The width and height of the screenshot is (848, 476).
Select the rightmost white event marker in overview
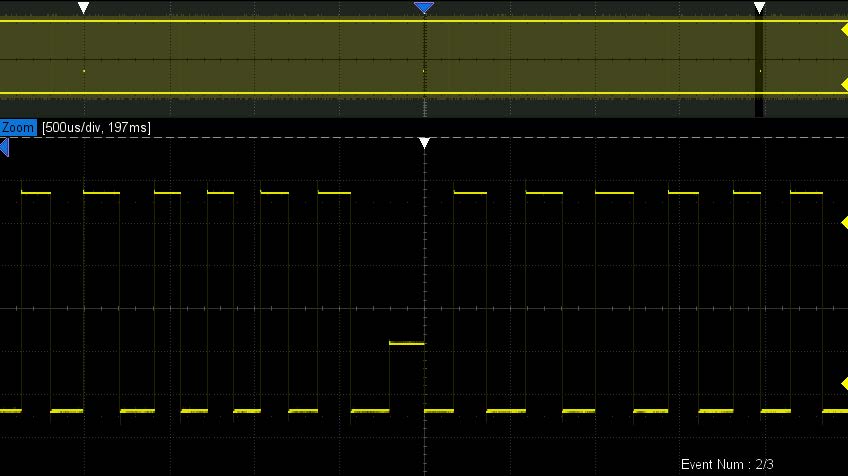pos(759,8)
